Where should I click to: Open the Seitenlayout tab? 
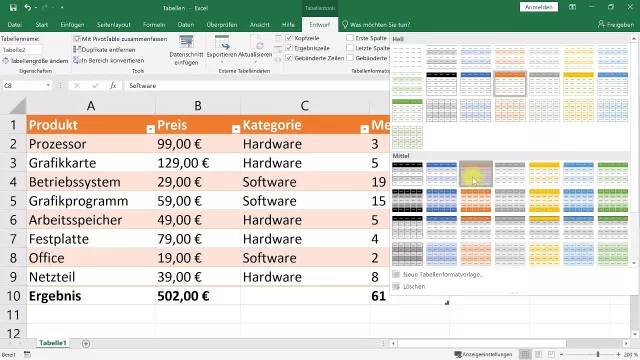click(114, 24)
